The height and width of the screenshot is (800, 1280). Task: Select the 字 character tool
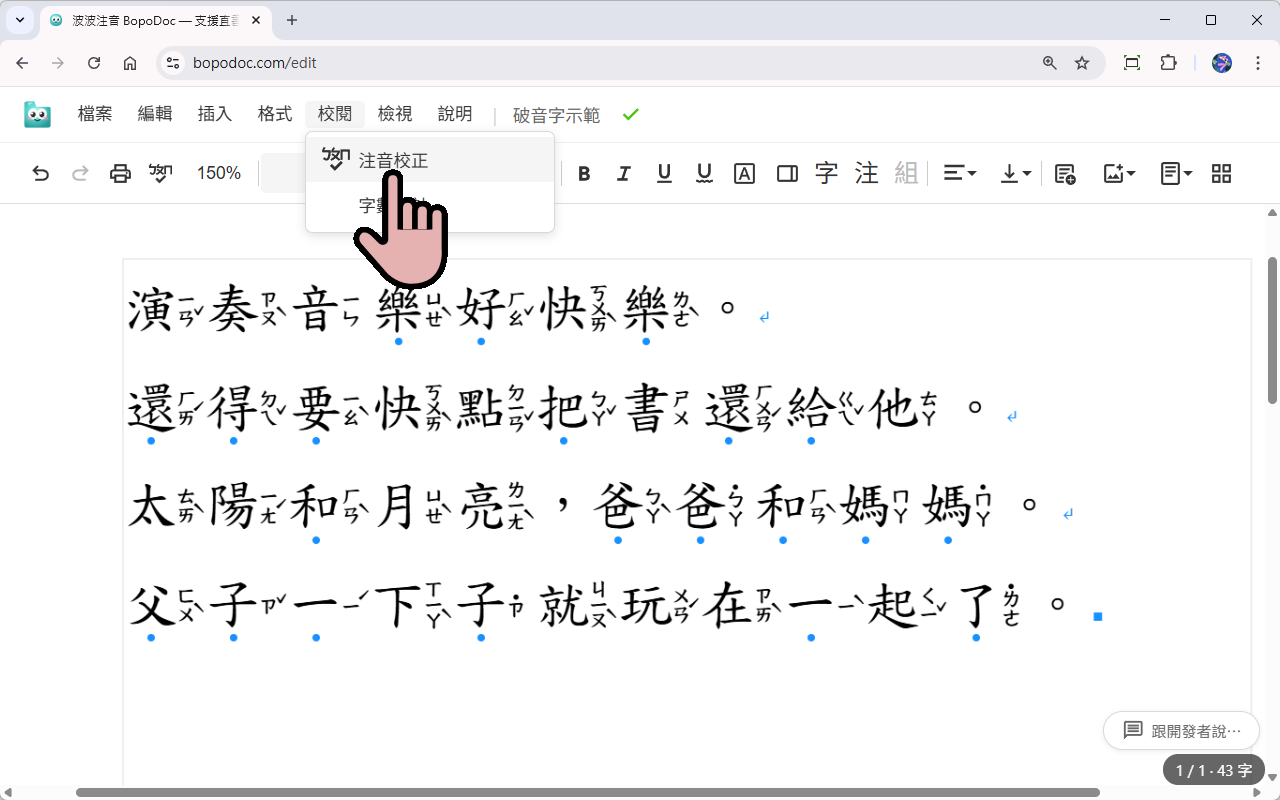point(826,173)
